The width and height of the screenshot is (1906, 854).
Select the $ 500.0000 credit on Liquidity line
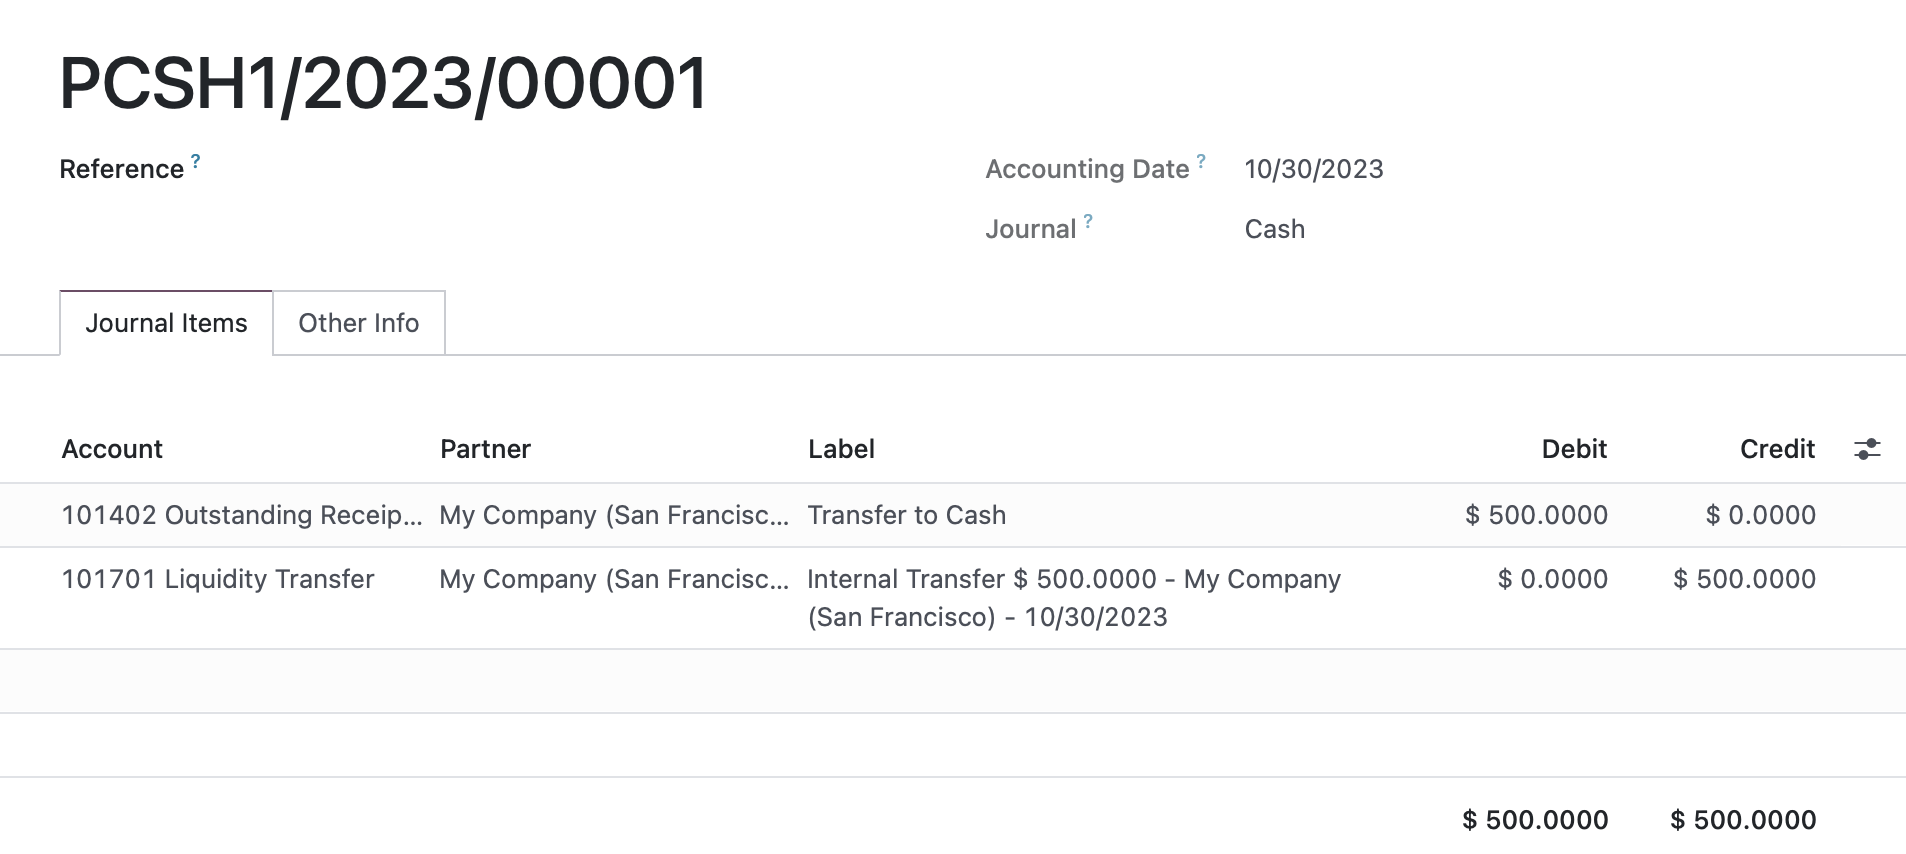click(x=1744, y=579)
